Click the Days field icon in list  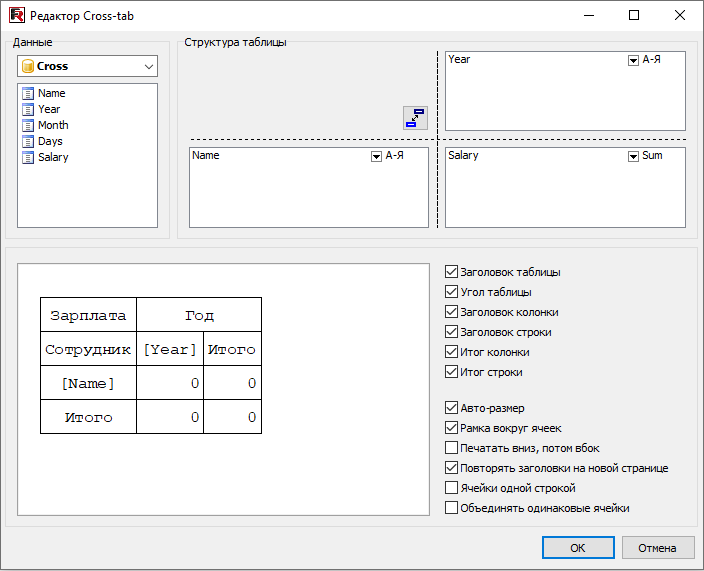pos(28,141)
